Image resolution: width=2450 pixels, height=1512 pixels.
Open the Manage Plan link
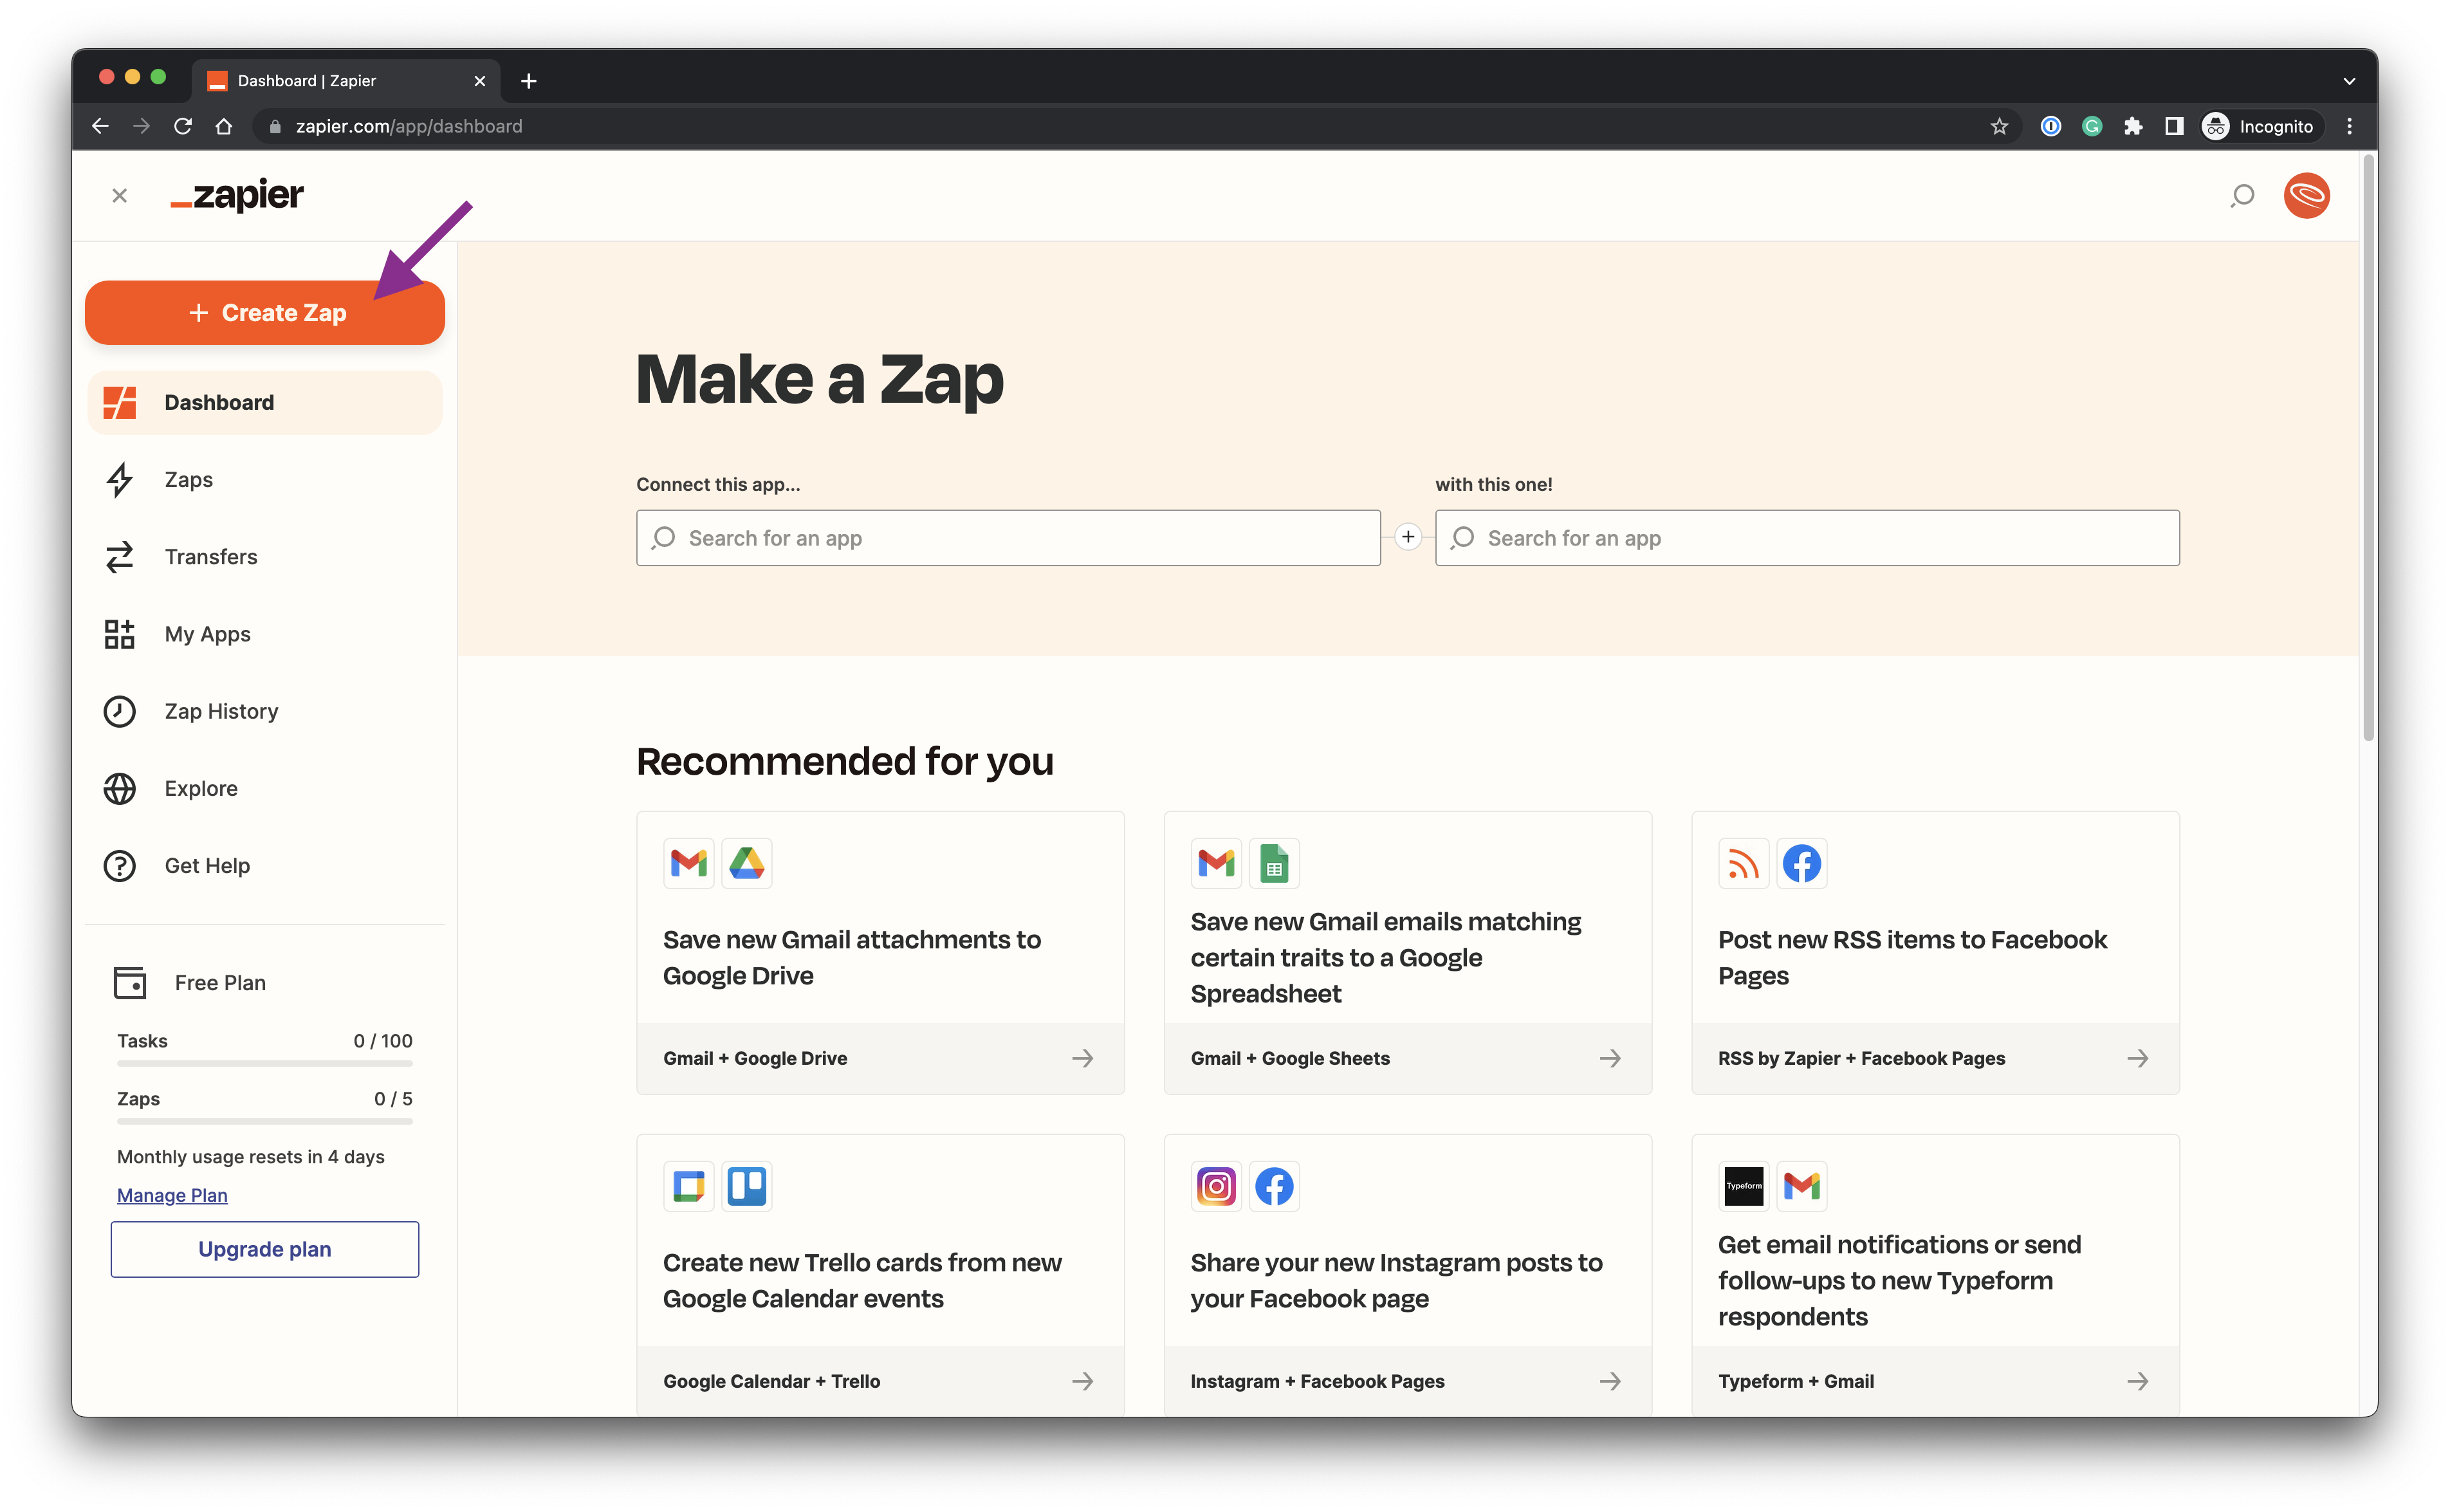click(172, 1195)
